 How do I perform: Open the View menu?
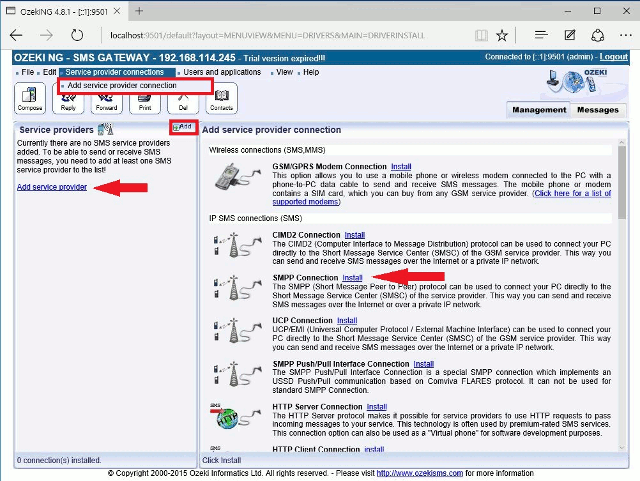pos(284,72)
